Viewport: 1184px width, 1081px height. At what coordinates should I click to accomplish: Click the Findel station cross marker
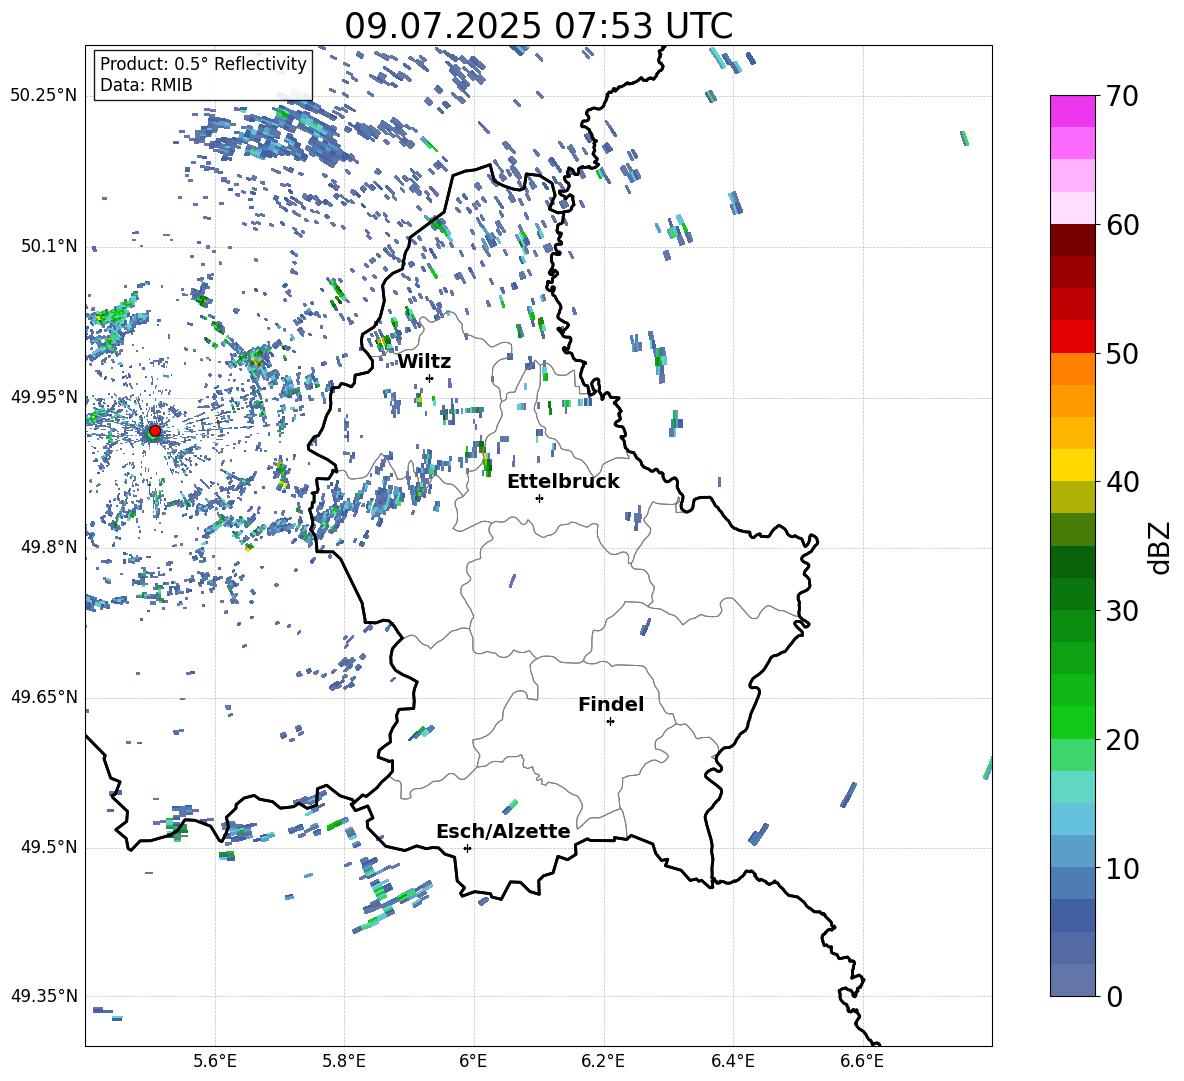point(610,722)
